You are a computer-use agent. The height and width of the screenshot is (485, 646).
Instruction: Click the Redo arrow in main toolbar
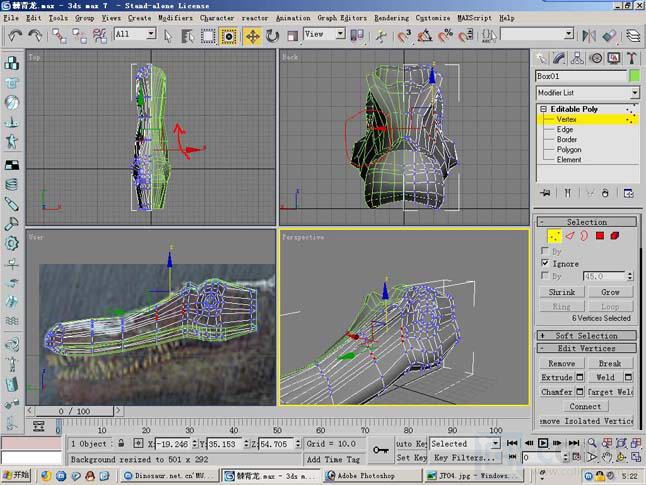coord(35,36)
